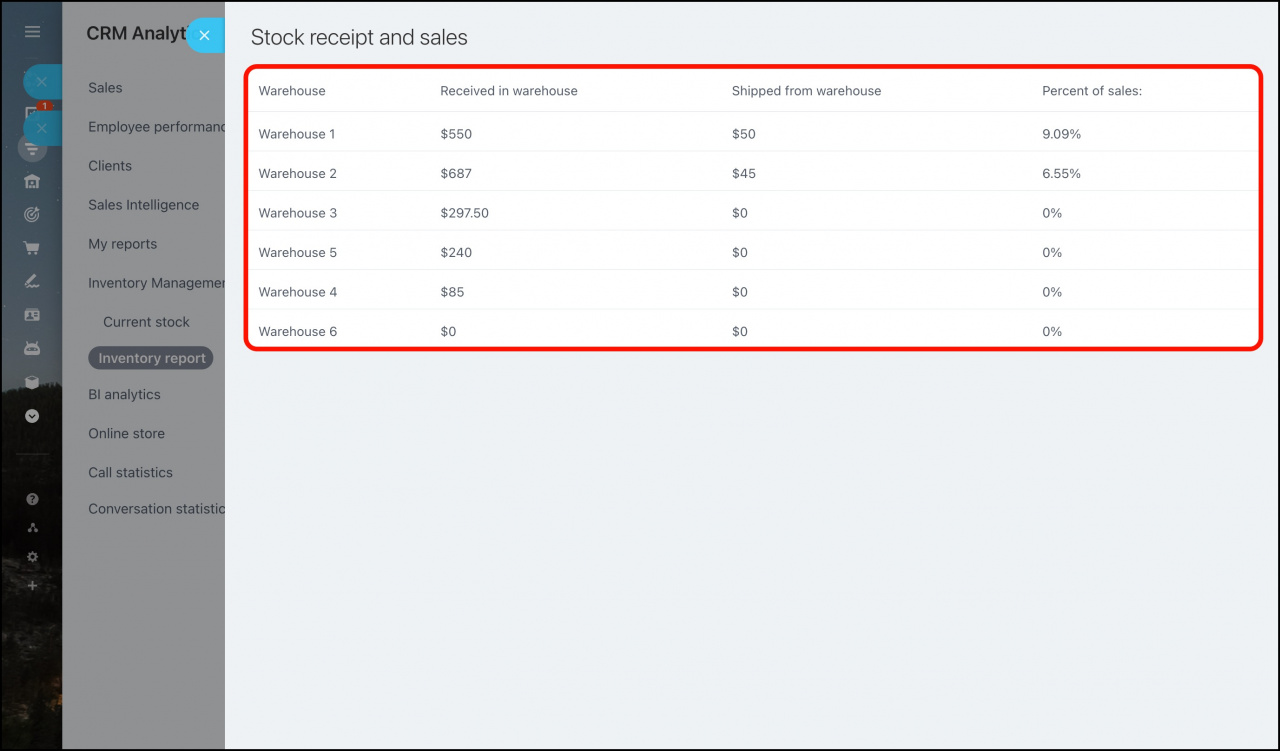Go to My reports
The image size is (1280, 751).
pos(122,244)
